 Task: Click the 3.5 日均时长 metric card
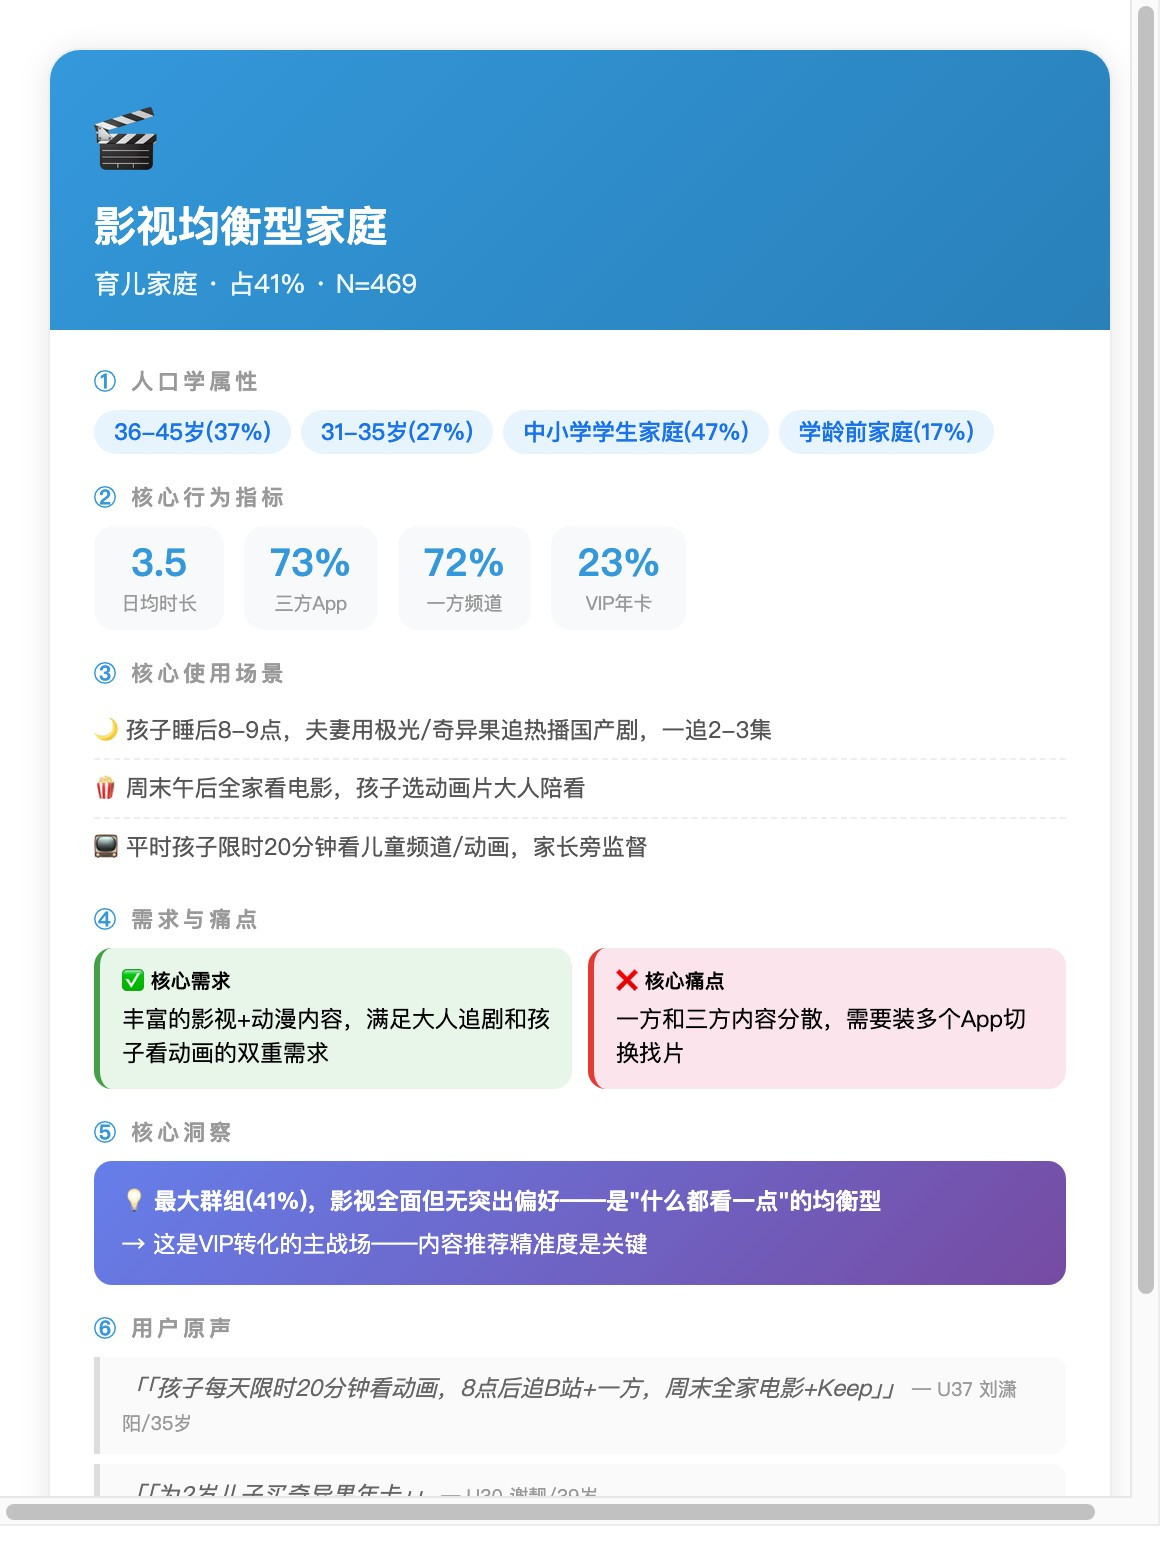[x=159, y=578]
